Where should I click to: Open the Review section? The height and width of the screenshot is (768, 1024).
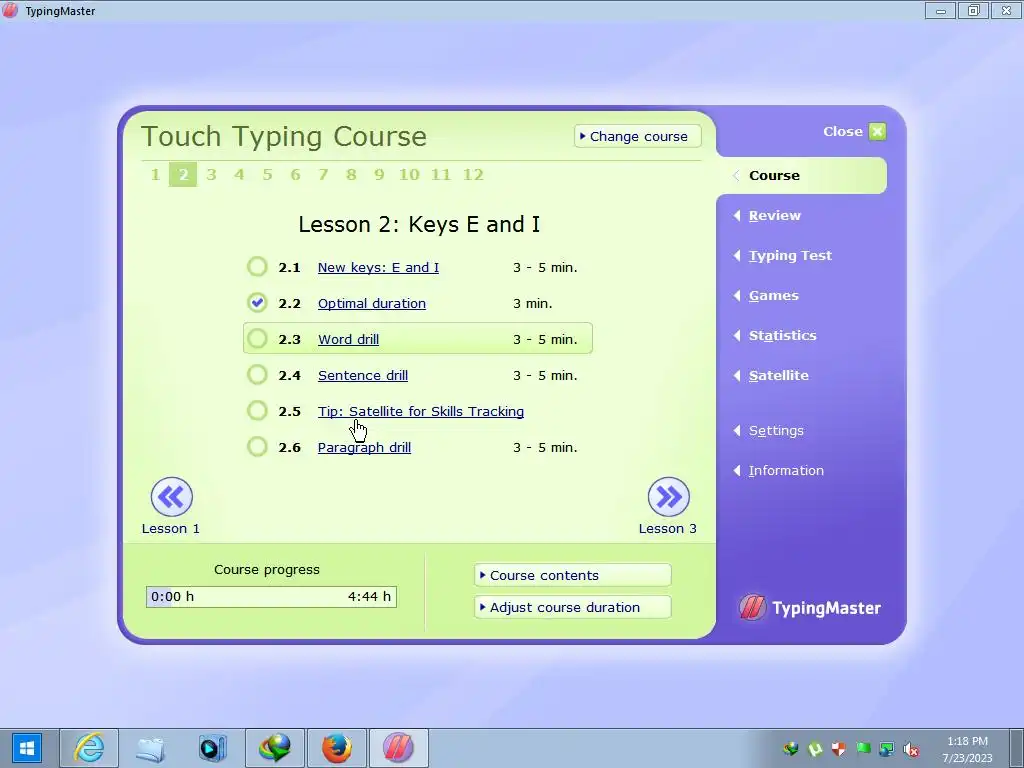775,216
